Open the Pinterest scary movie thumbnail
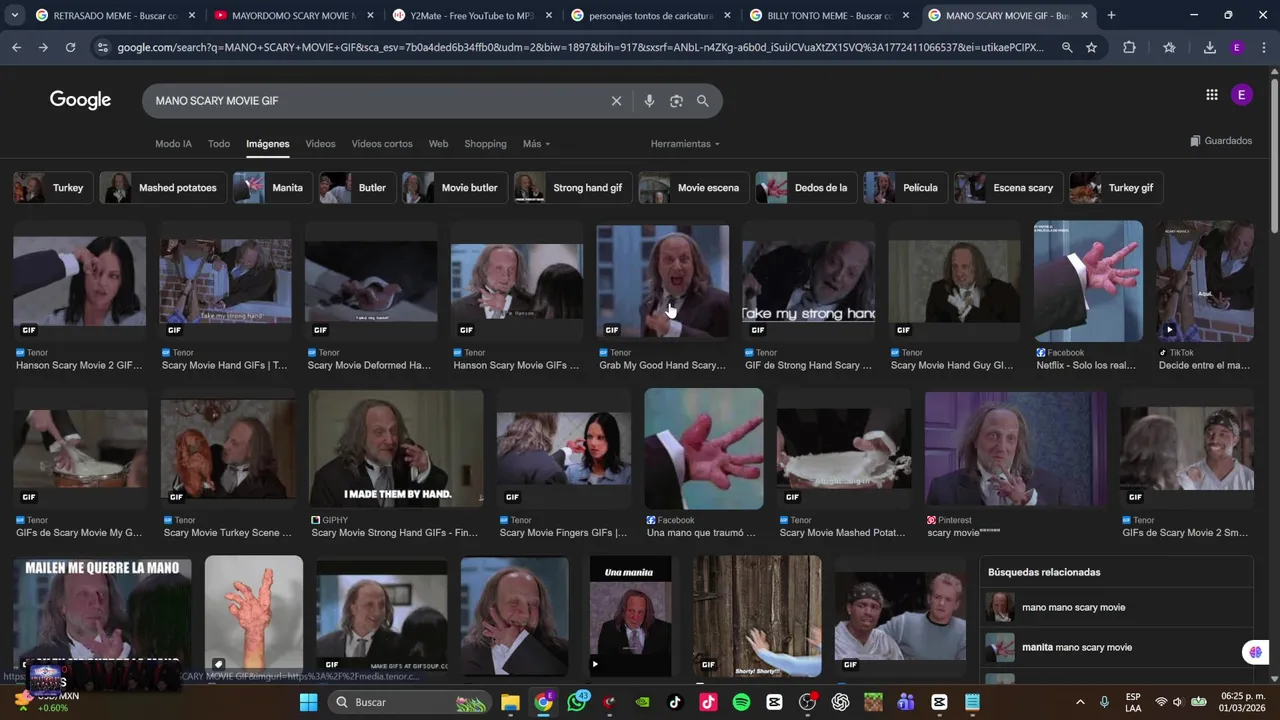This screenshot has height=720, width=1280. 1016,449
